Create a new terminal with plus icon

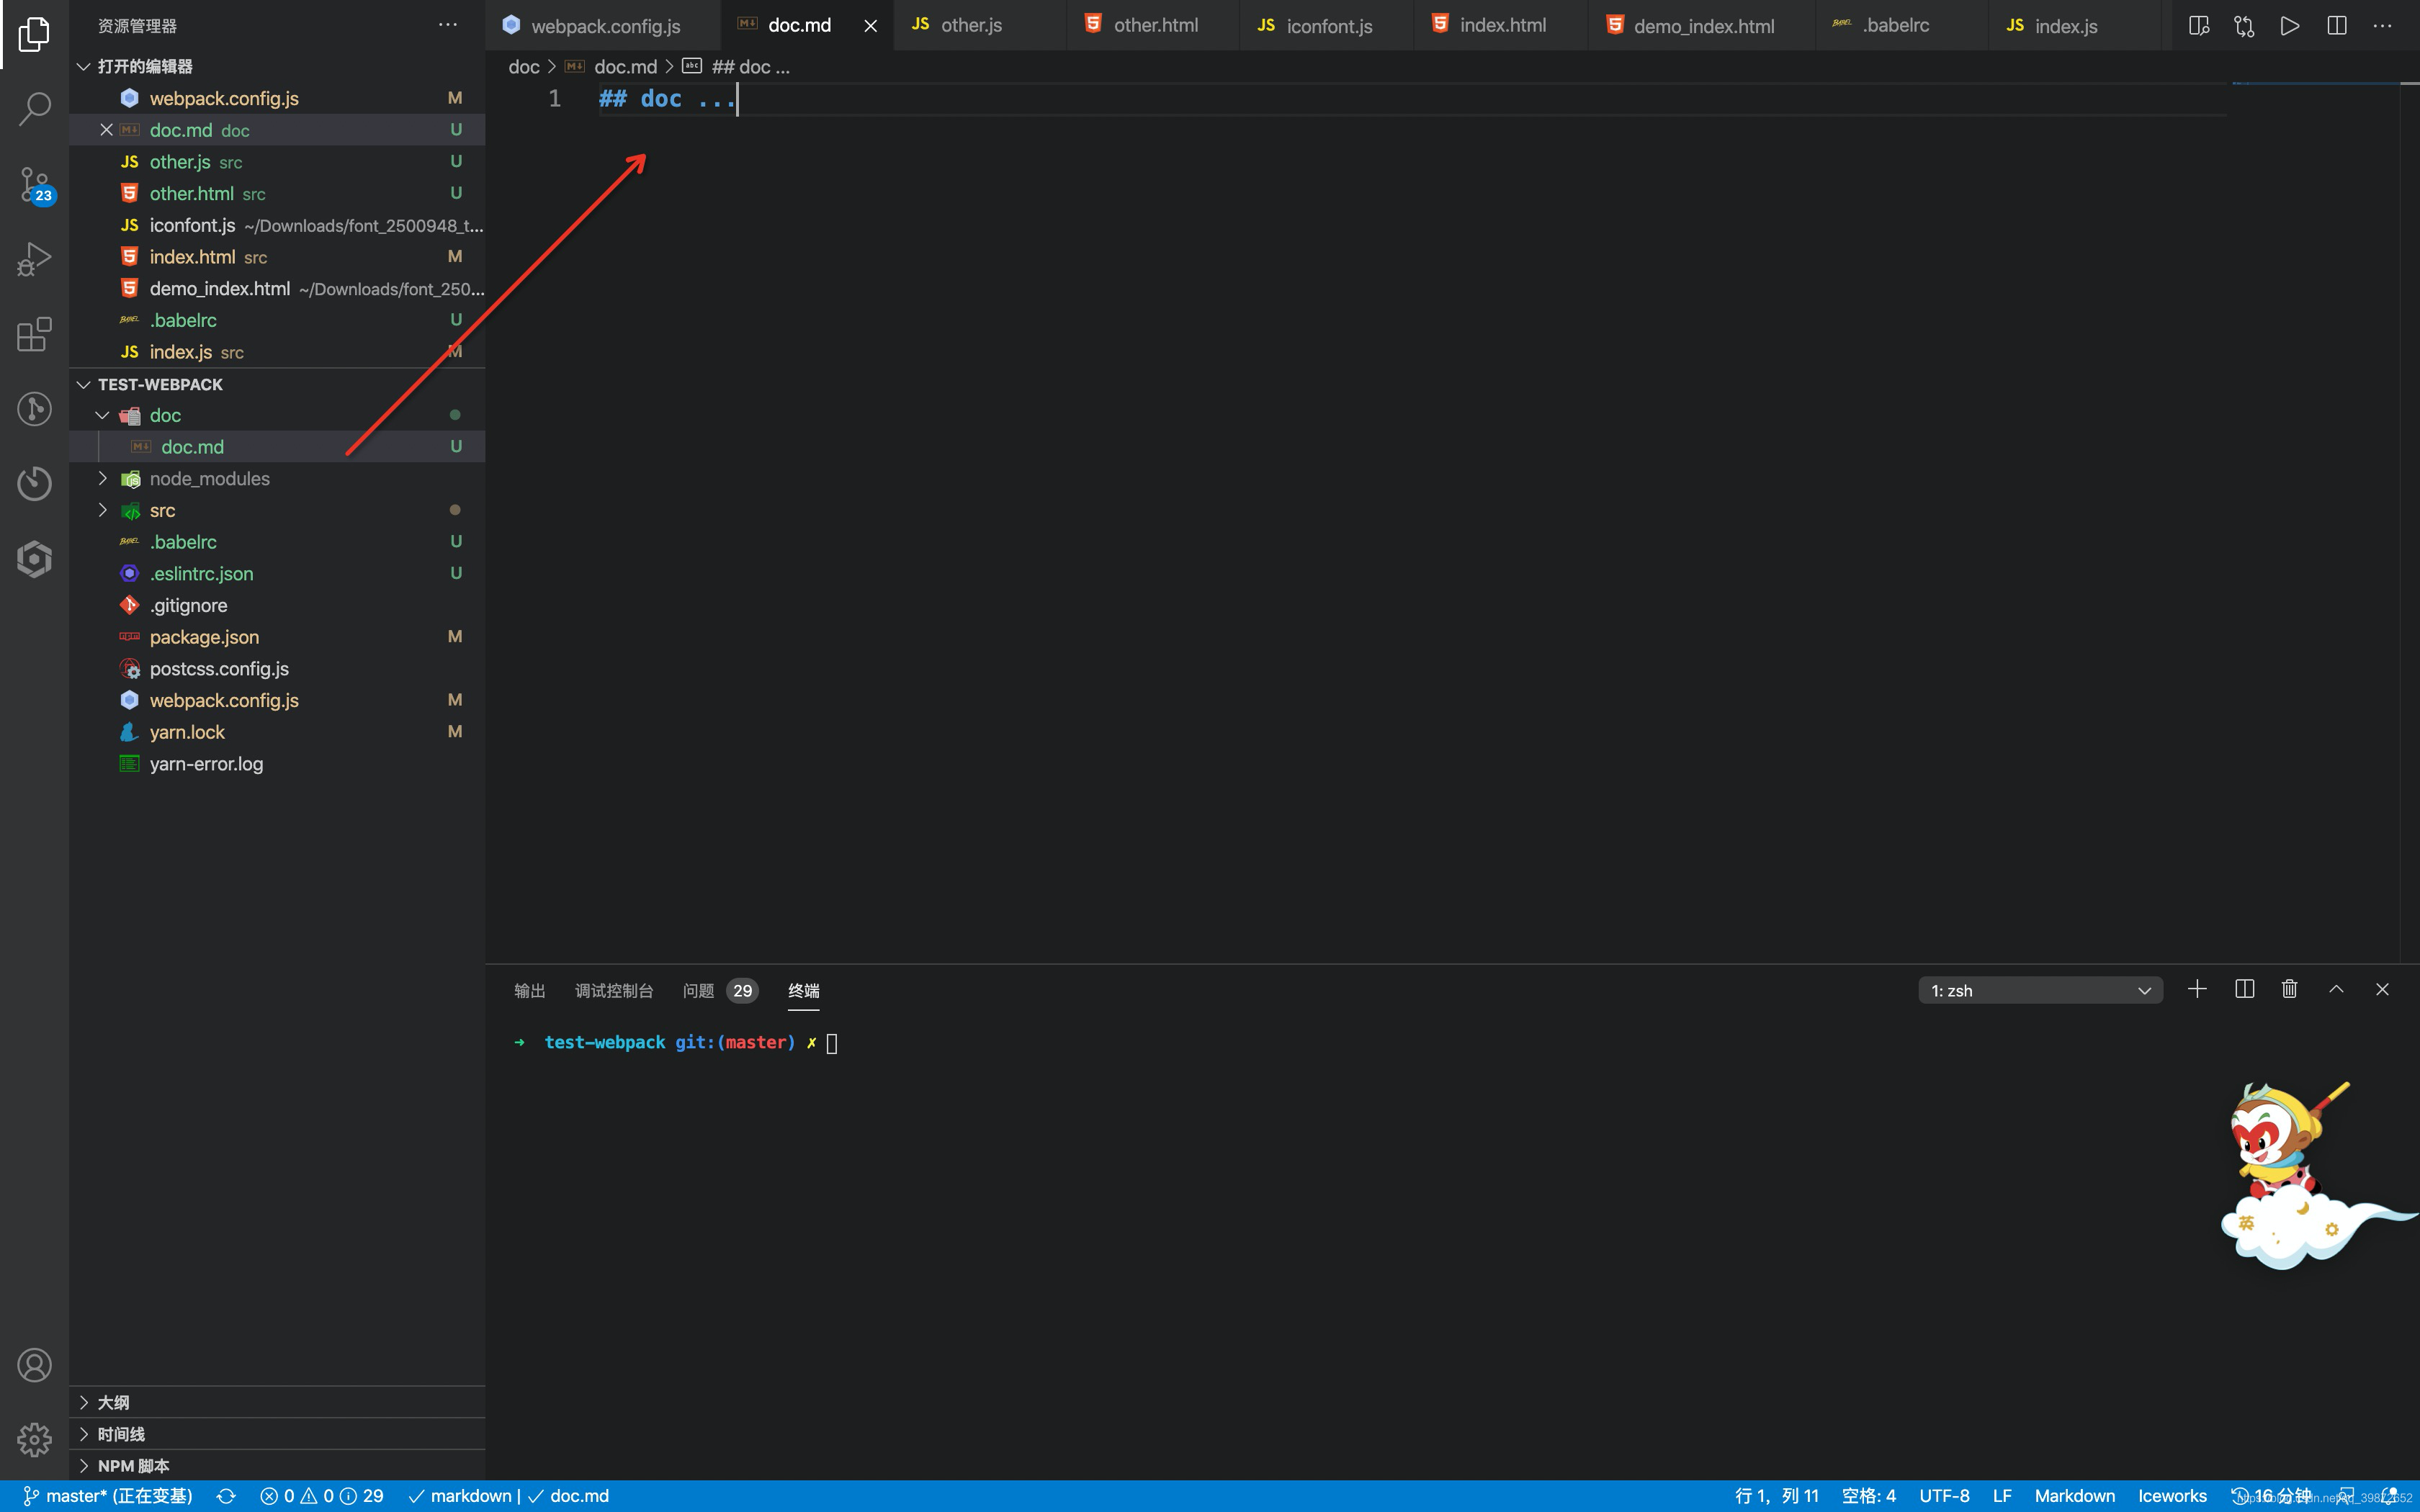tap(2197, 989)
